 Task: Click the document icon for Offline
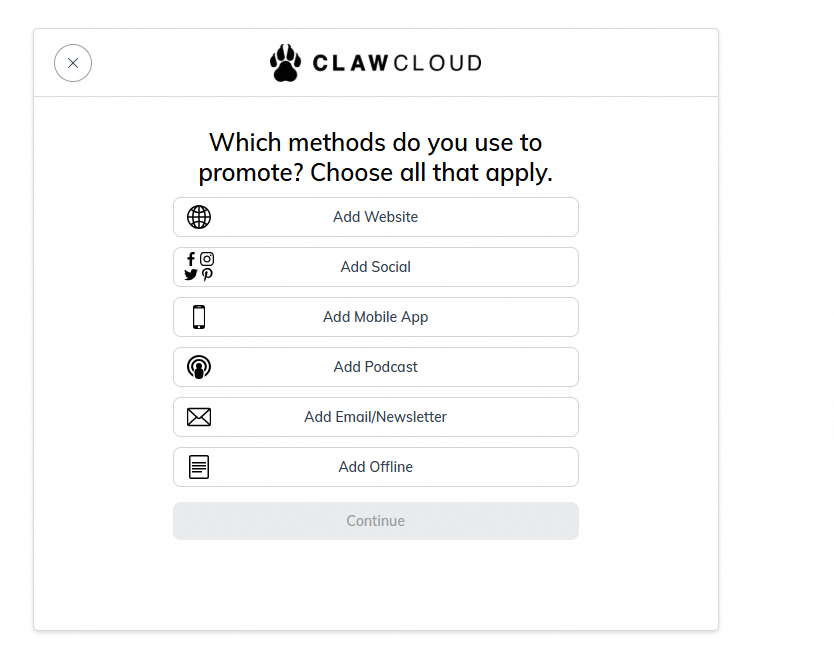coord(199,467)
